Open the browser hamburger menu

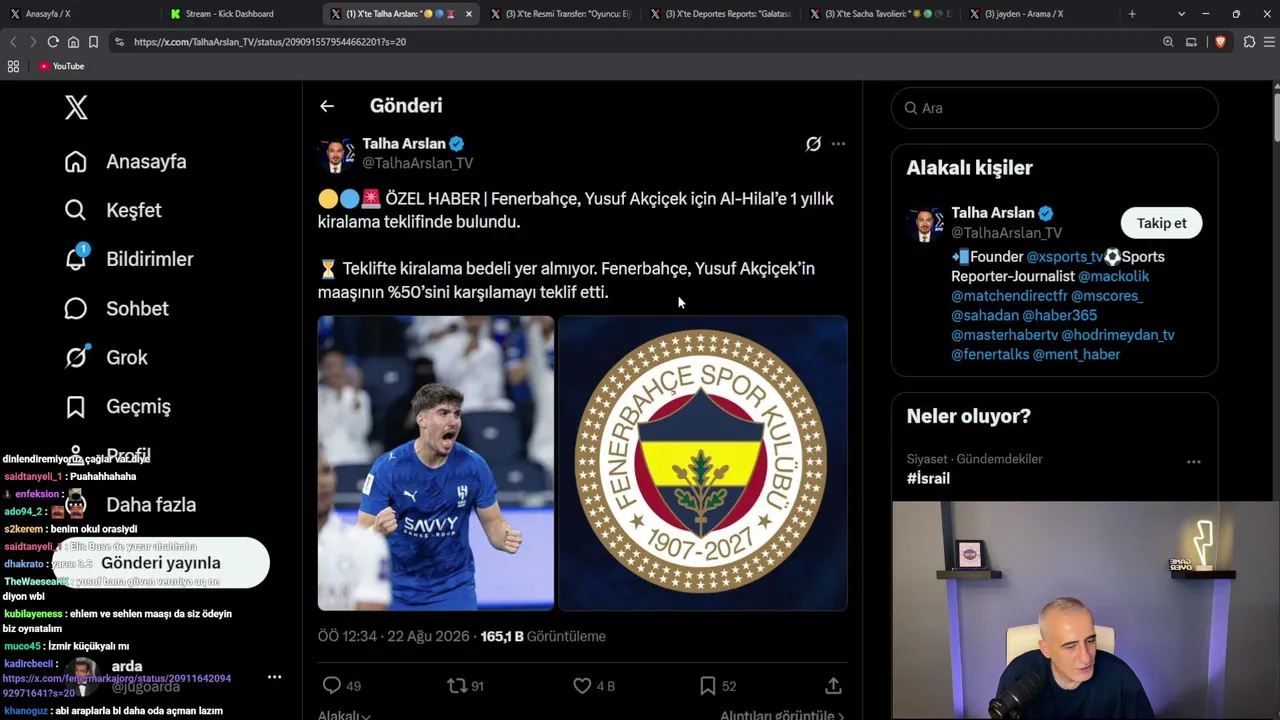point(1270,42)
